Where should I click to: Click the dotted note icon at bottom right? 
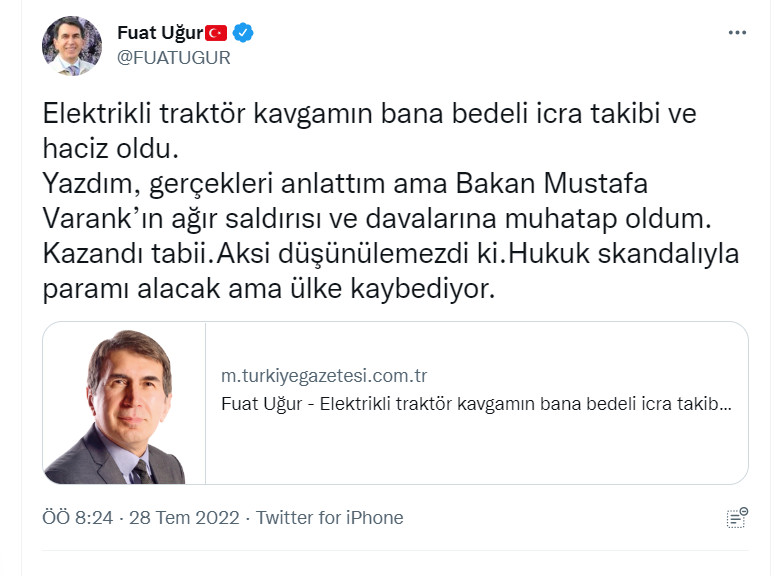tap(737, 517)
